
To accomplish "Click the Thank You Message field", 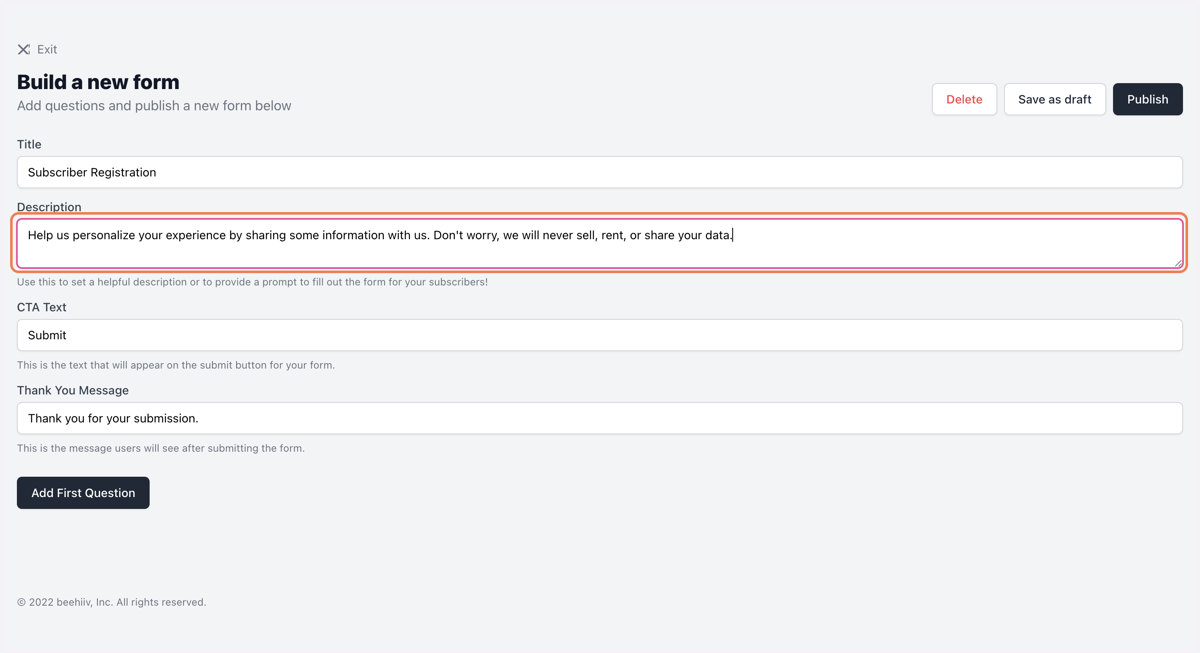I will (600, 418).
